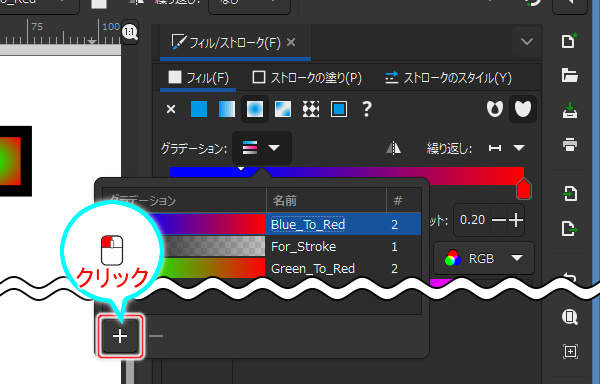
Task: Close the フィル/ストローク(F) dialog tab
Action: 291,42
